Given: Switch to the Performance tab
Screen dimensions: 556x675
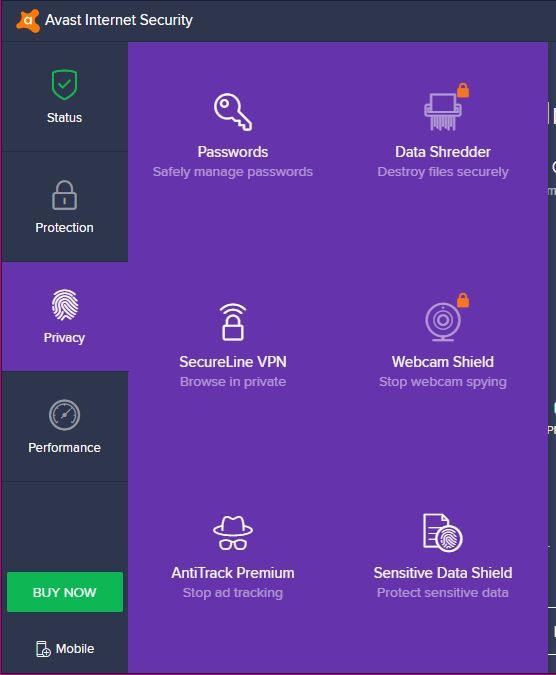Looking at the screenshot, I should (x=65, y=426).
